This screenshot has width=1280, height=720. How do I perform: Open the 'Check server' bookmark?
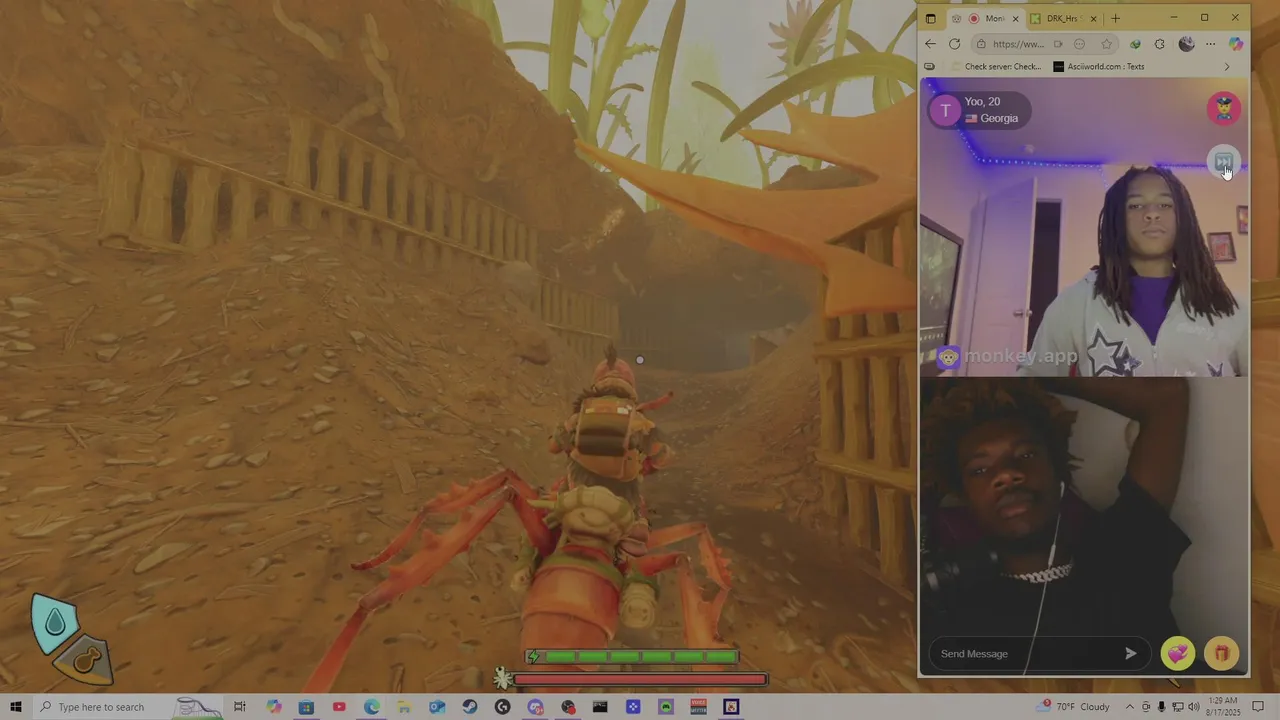(996, 67)
